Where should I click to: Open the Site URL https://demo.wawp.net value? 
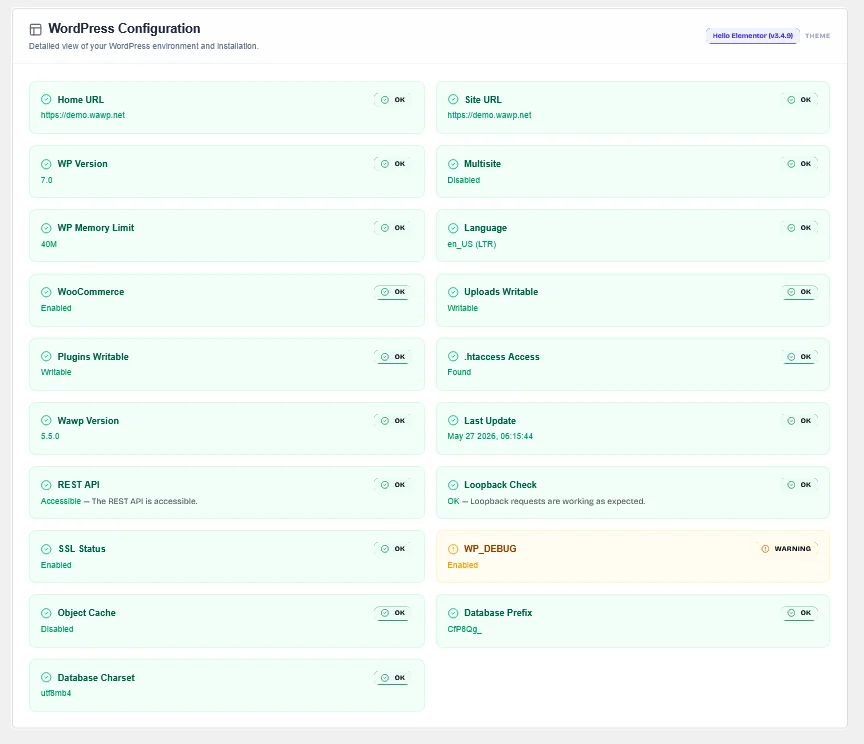click(489, 115)
